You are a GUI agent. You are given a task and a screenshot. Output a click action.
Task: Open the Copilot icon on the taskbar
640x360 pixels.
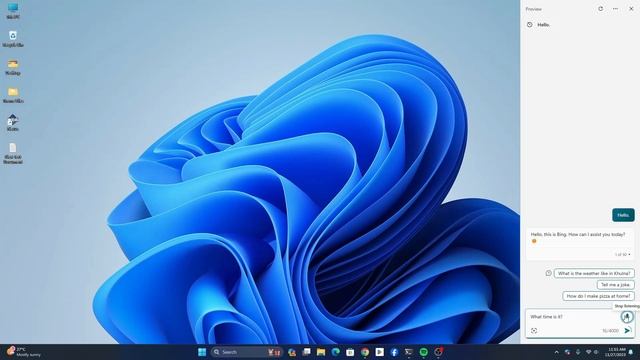291,352
